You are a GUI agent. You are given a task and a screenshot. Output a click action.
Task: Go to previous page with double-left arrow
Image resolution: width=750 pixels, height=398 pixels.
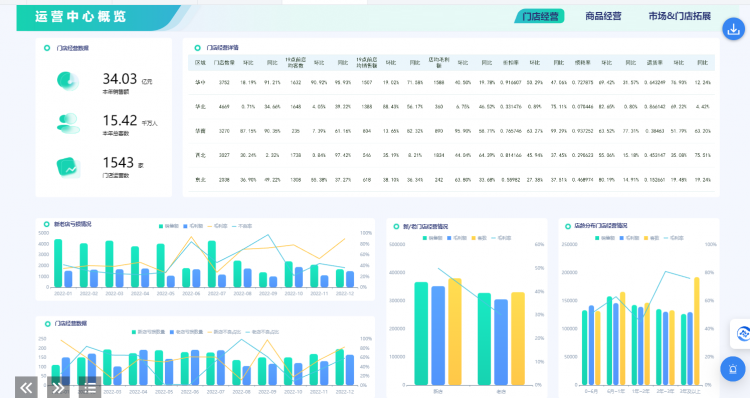pos(26,387)
